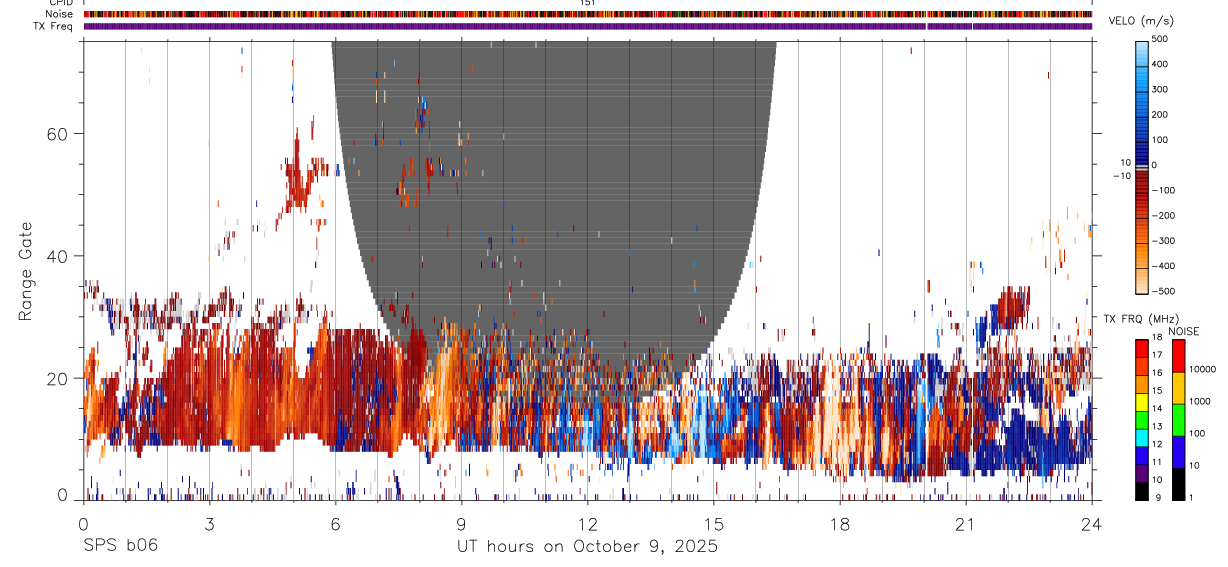
Task: Click the "17" tick on the TX FRQ legend
Action: tap(1158, 355)
